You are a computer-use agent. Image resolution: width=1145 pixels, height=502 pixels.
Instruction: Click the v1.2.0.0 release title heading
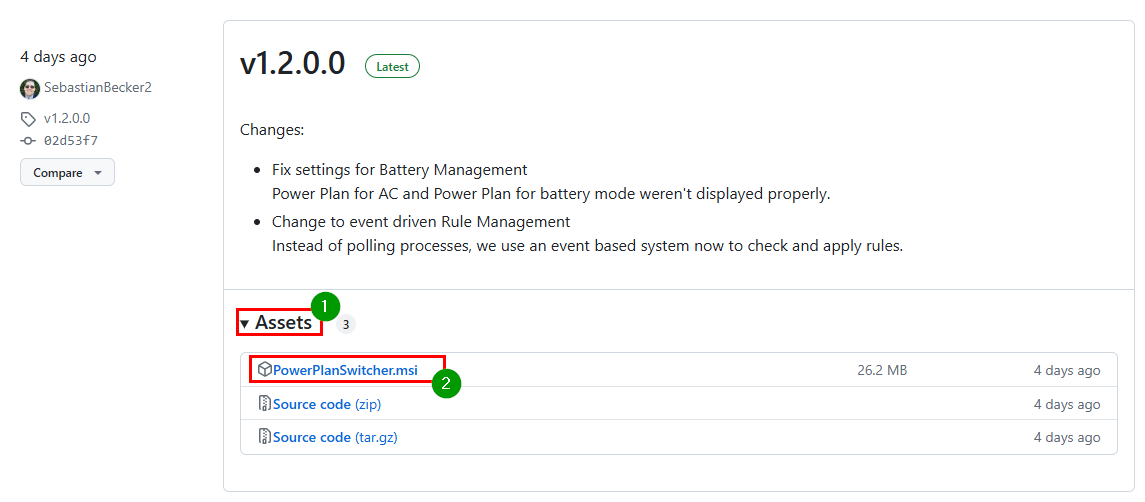[292, 64]
